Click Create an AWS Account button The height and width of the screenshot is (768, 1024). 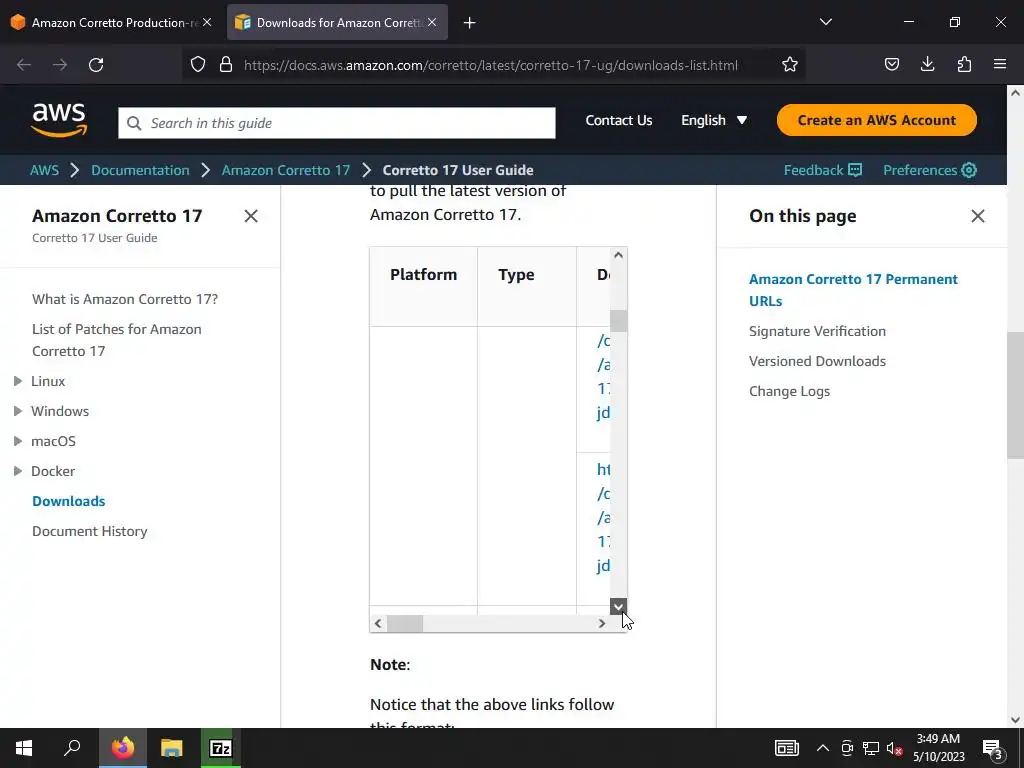(x=876, y=120)
